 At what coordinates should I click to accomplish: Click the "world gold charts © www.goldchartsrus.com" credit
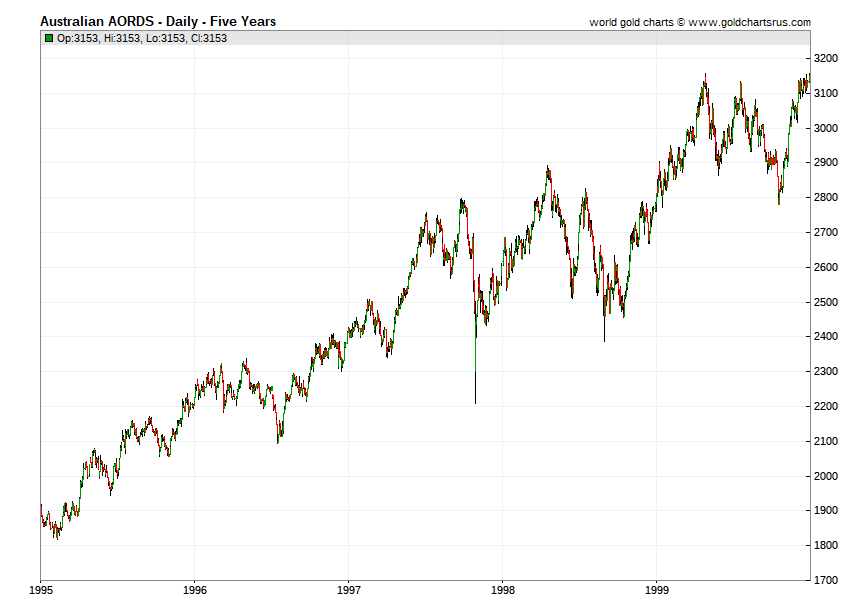point(700,22)
